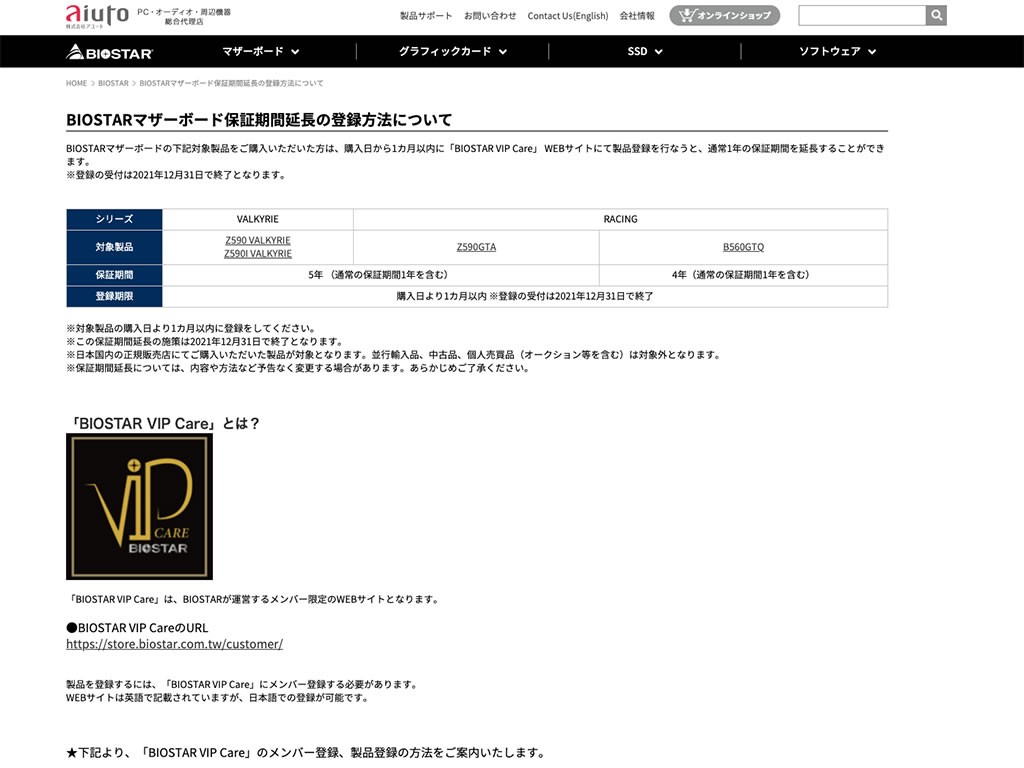Open the Contact Us(English) link
The image size is (1024, 768).
pyautogui.click(x=568, y=16)
